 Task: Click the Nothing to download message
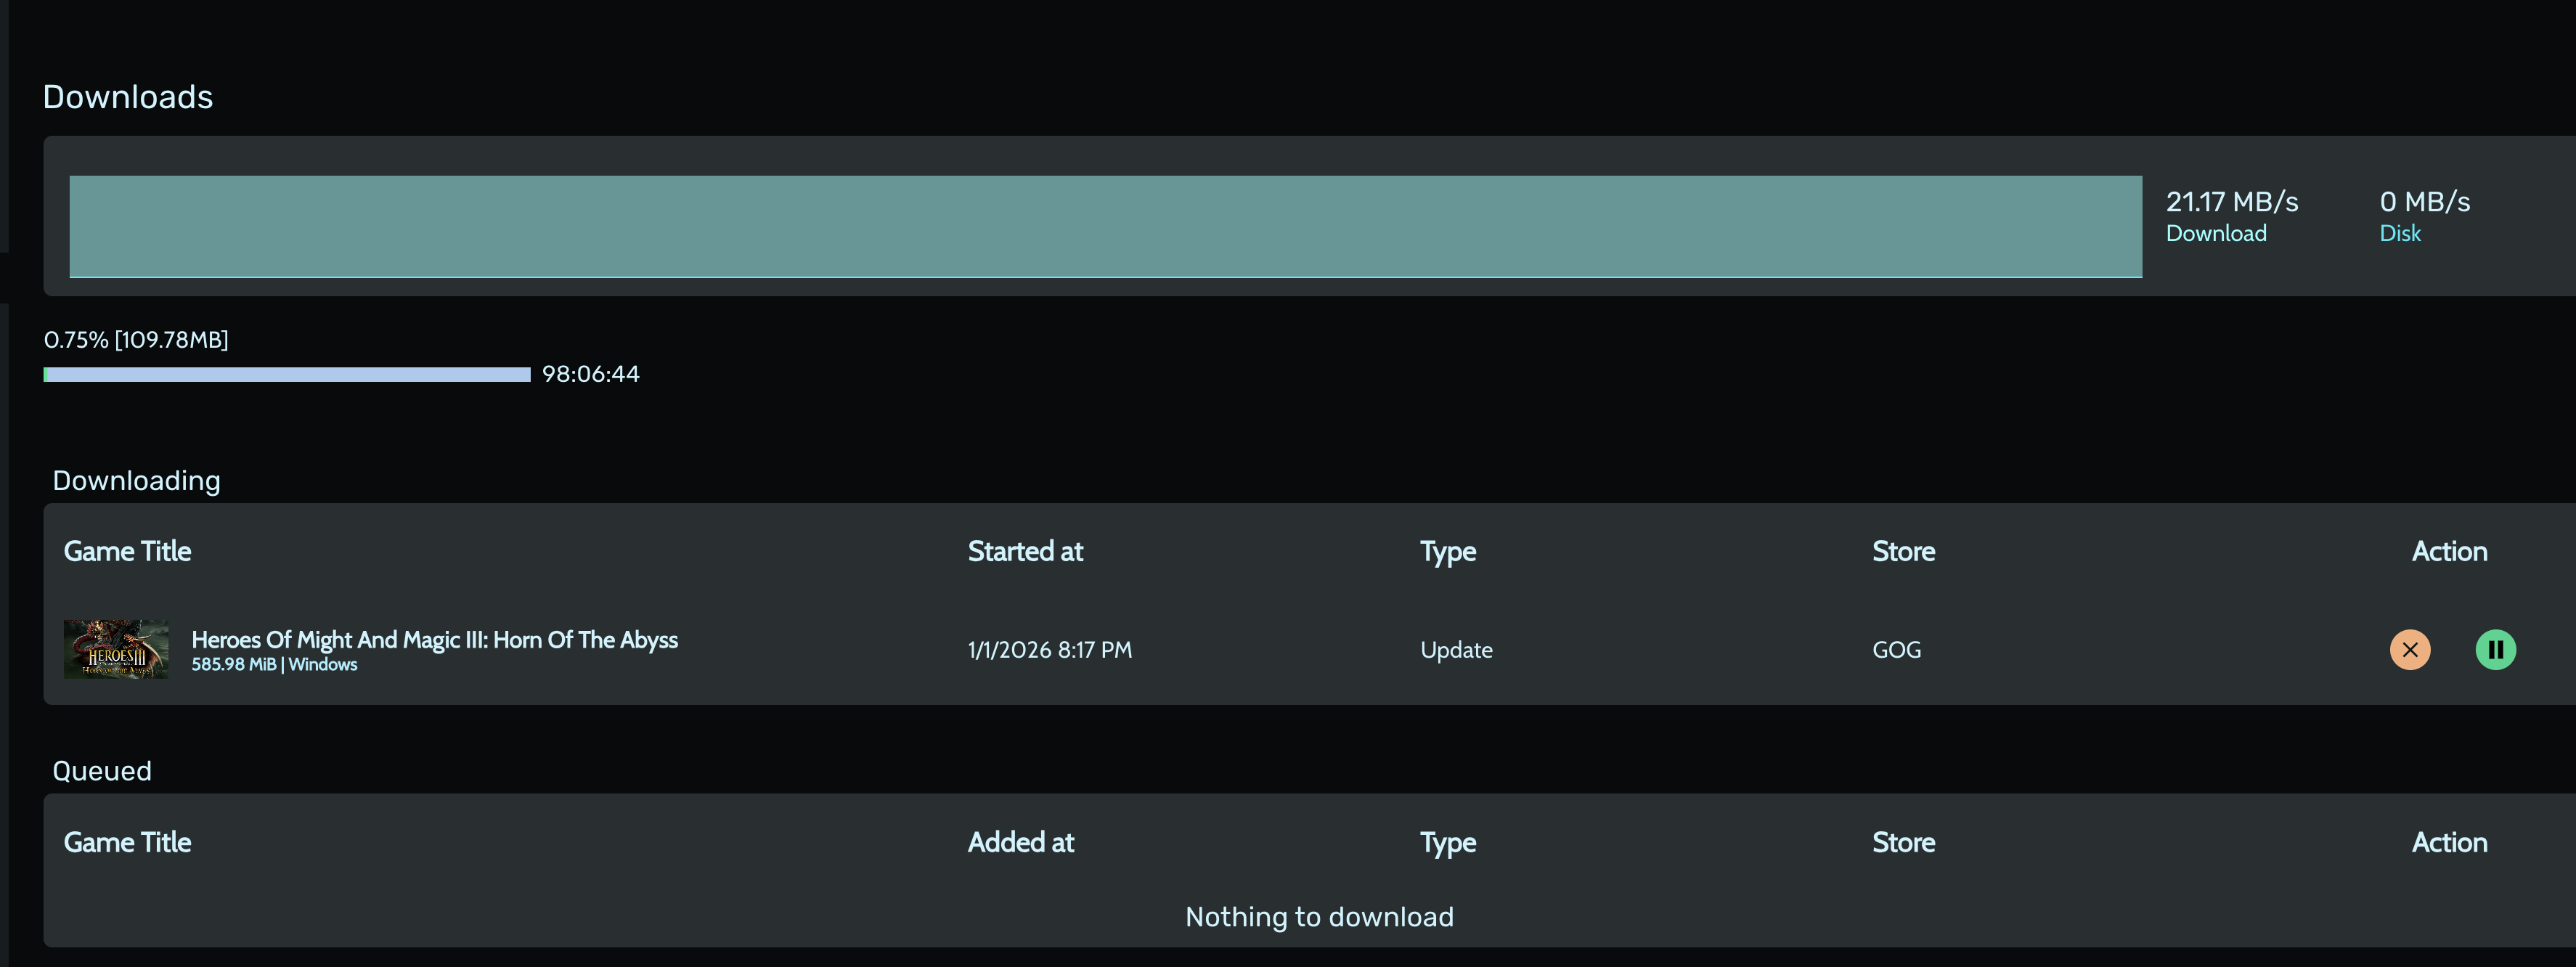click(1319, 917)
